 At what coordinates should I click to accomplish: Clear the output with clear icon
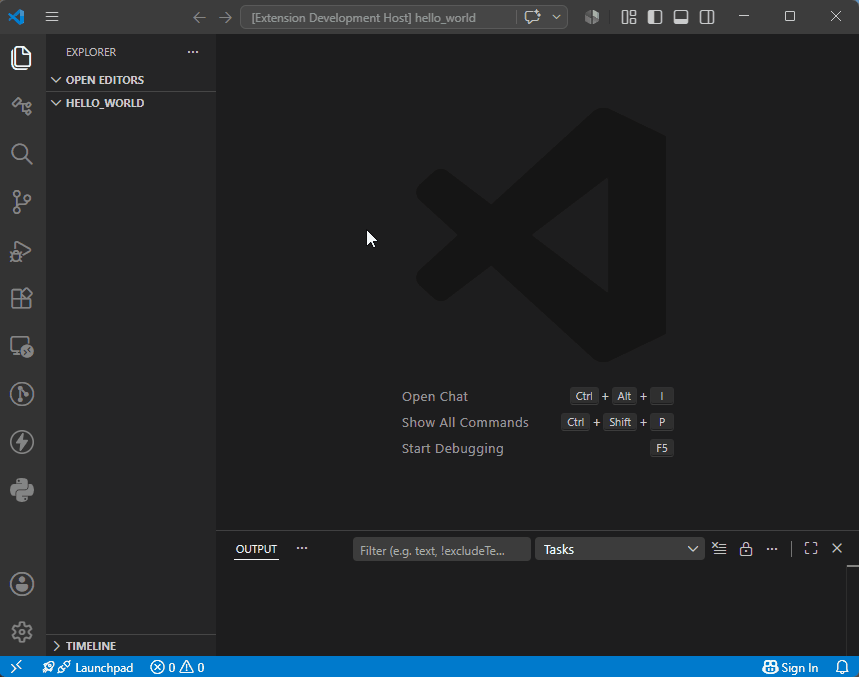(x=719, y=548)
